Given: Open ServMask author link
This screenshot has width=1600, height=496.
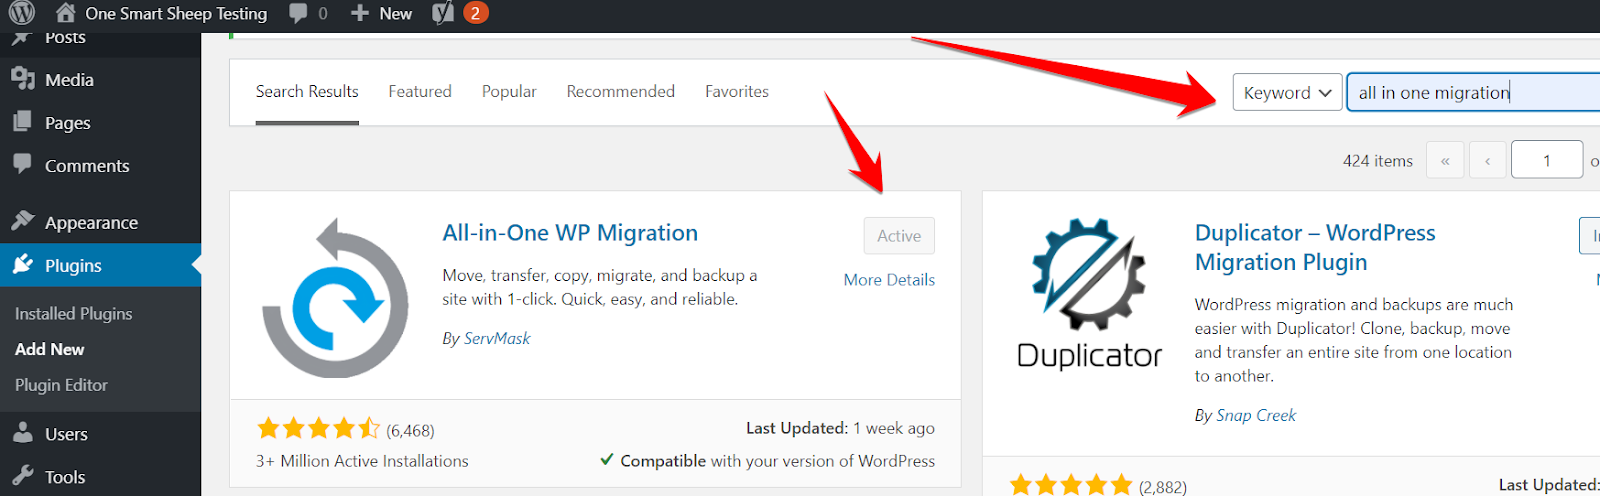Looking at the screenshot, I should click(x=497, y=339).
